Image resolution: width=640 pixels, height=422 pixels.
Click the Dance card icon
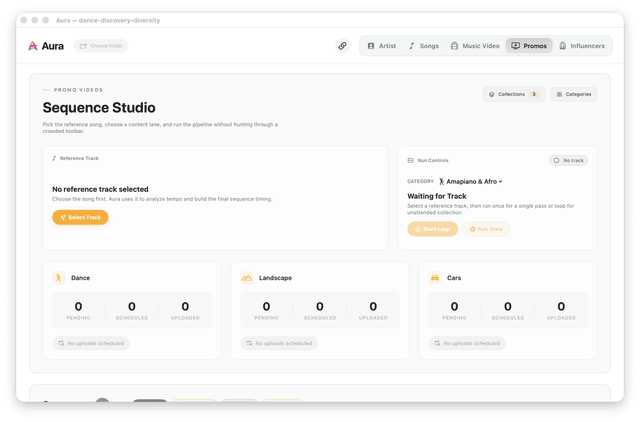[x=58, y=278]
